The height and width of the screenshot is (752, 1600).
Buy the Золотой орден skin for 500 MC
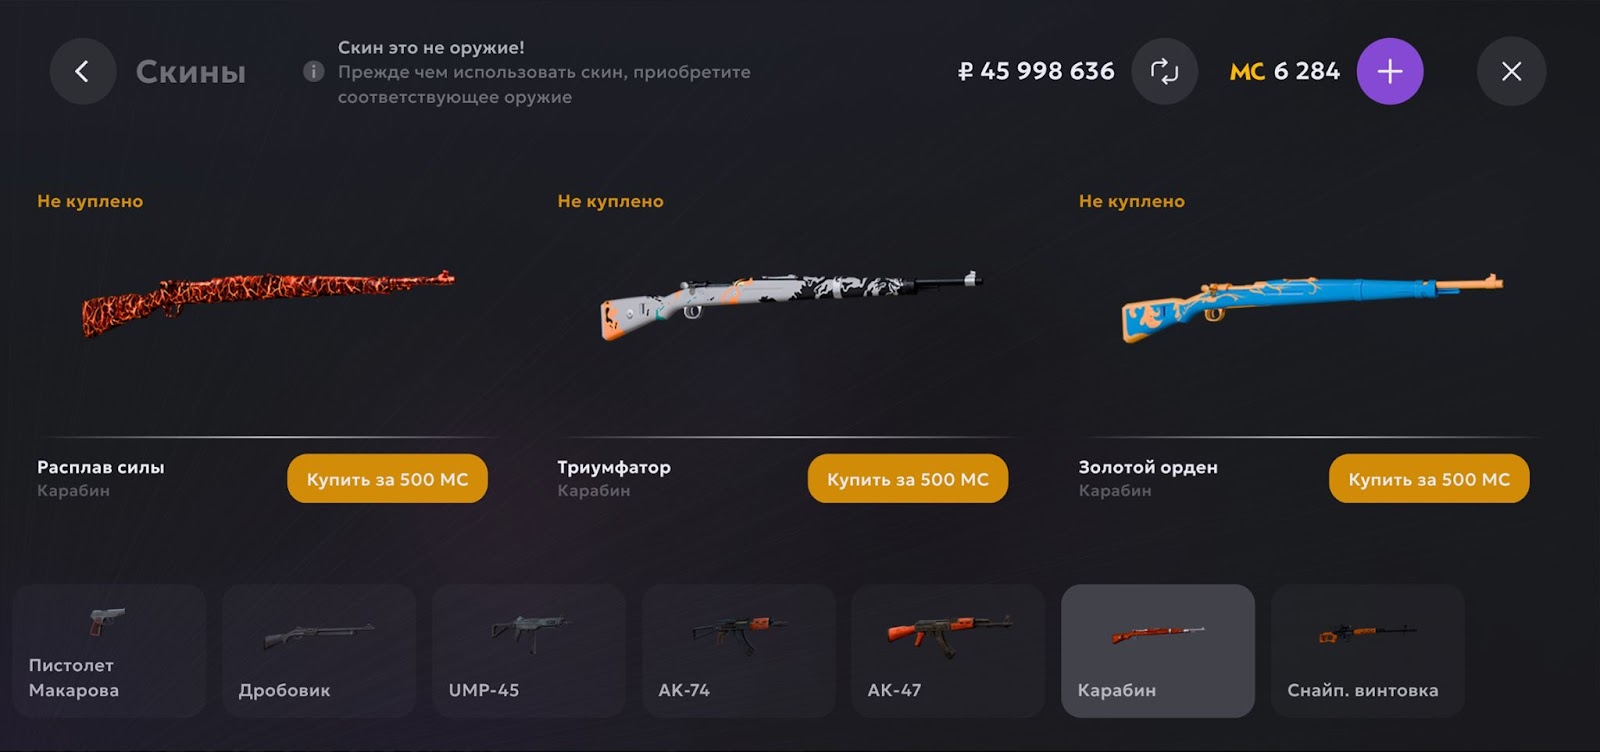[x=1429, y=479]
